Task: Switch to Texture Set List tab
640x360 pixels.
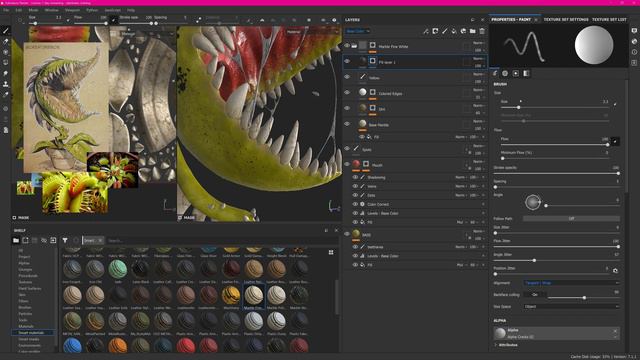Action: point(609,20)
